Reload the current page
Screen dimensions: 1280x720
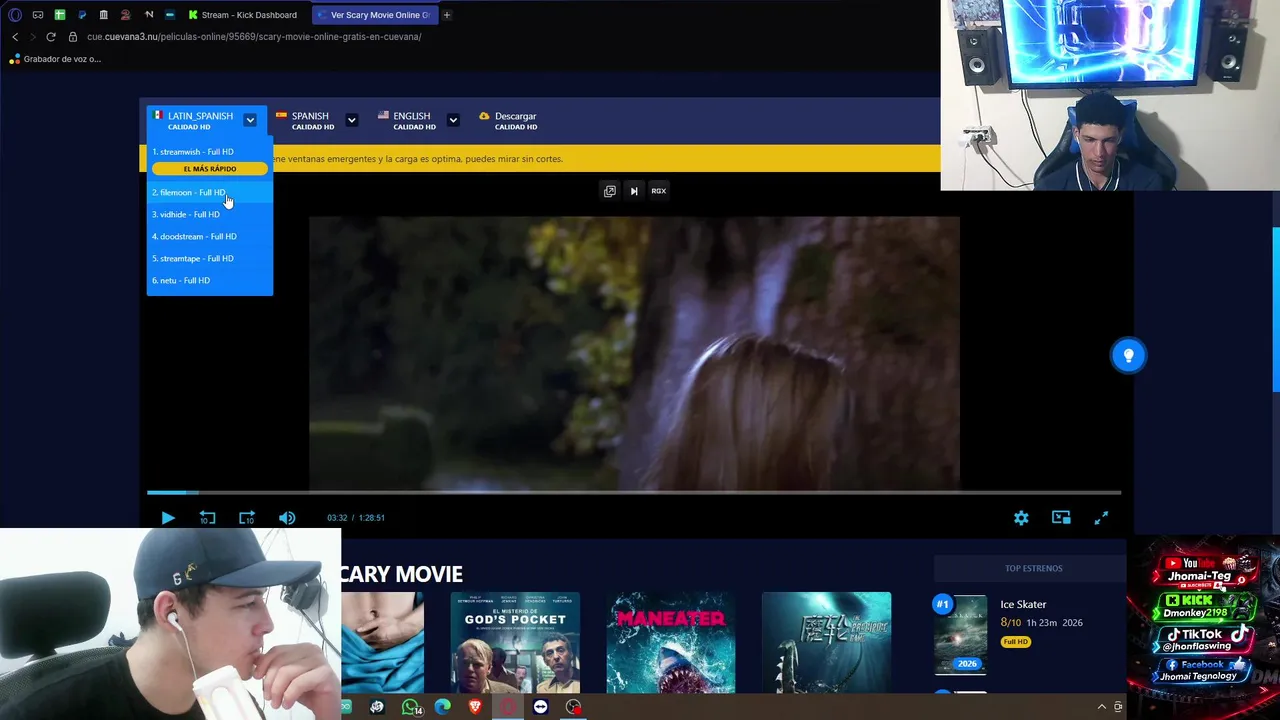51,37
